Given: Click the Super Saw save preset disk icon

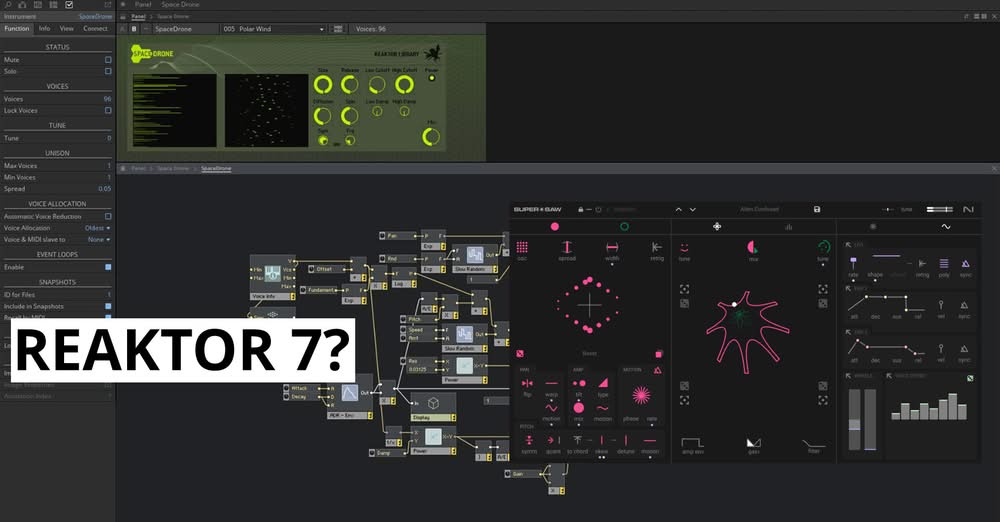Looking at the screenshot, I should (817, 209).
